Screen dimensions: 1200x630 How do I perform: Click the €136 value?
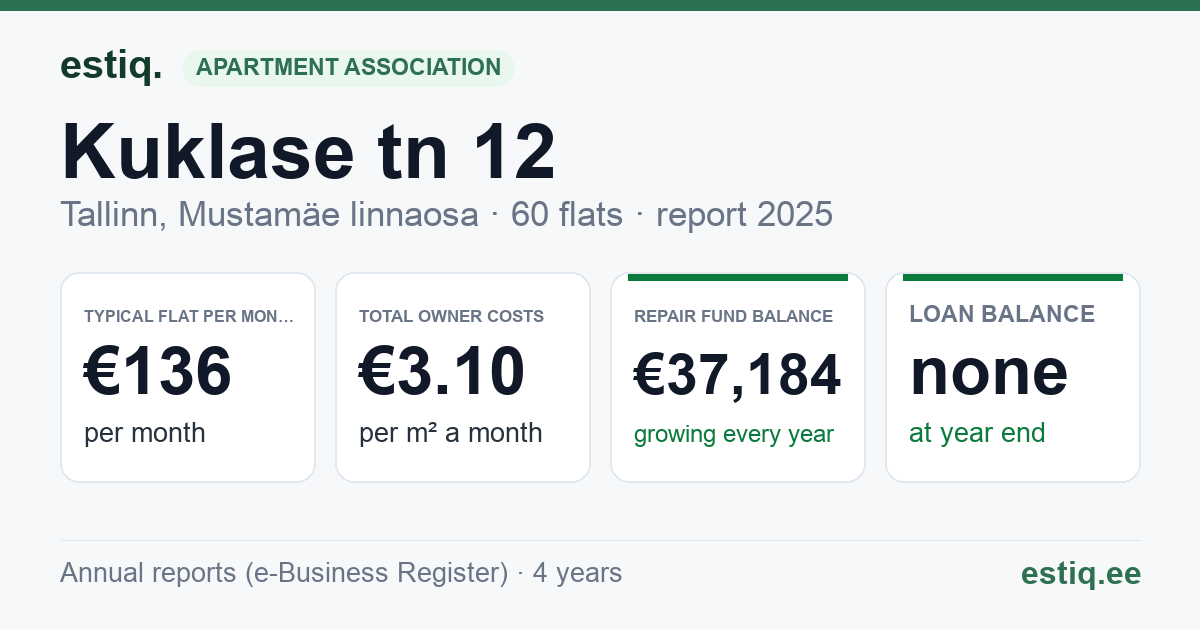158,371
